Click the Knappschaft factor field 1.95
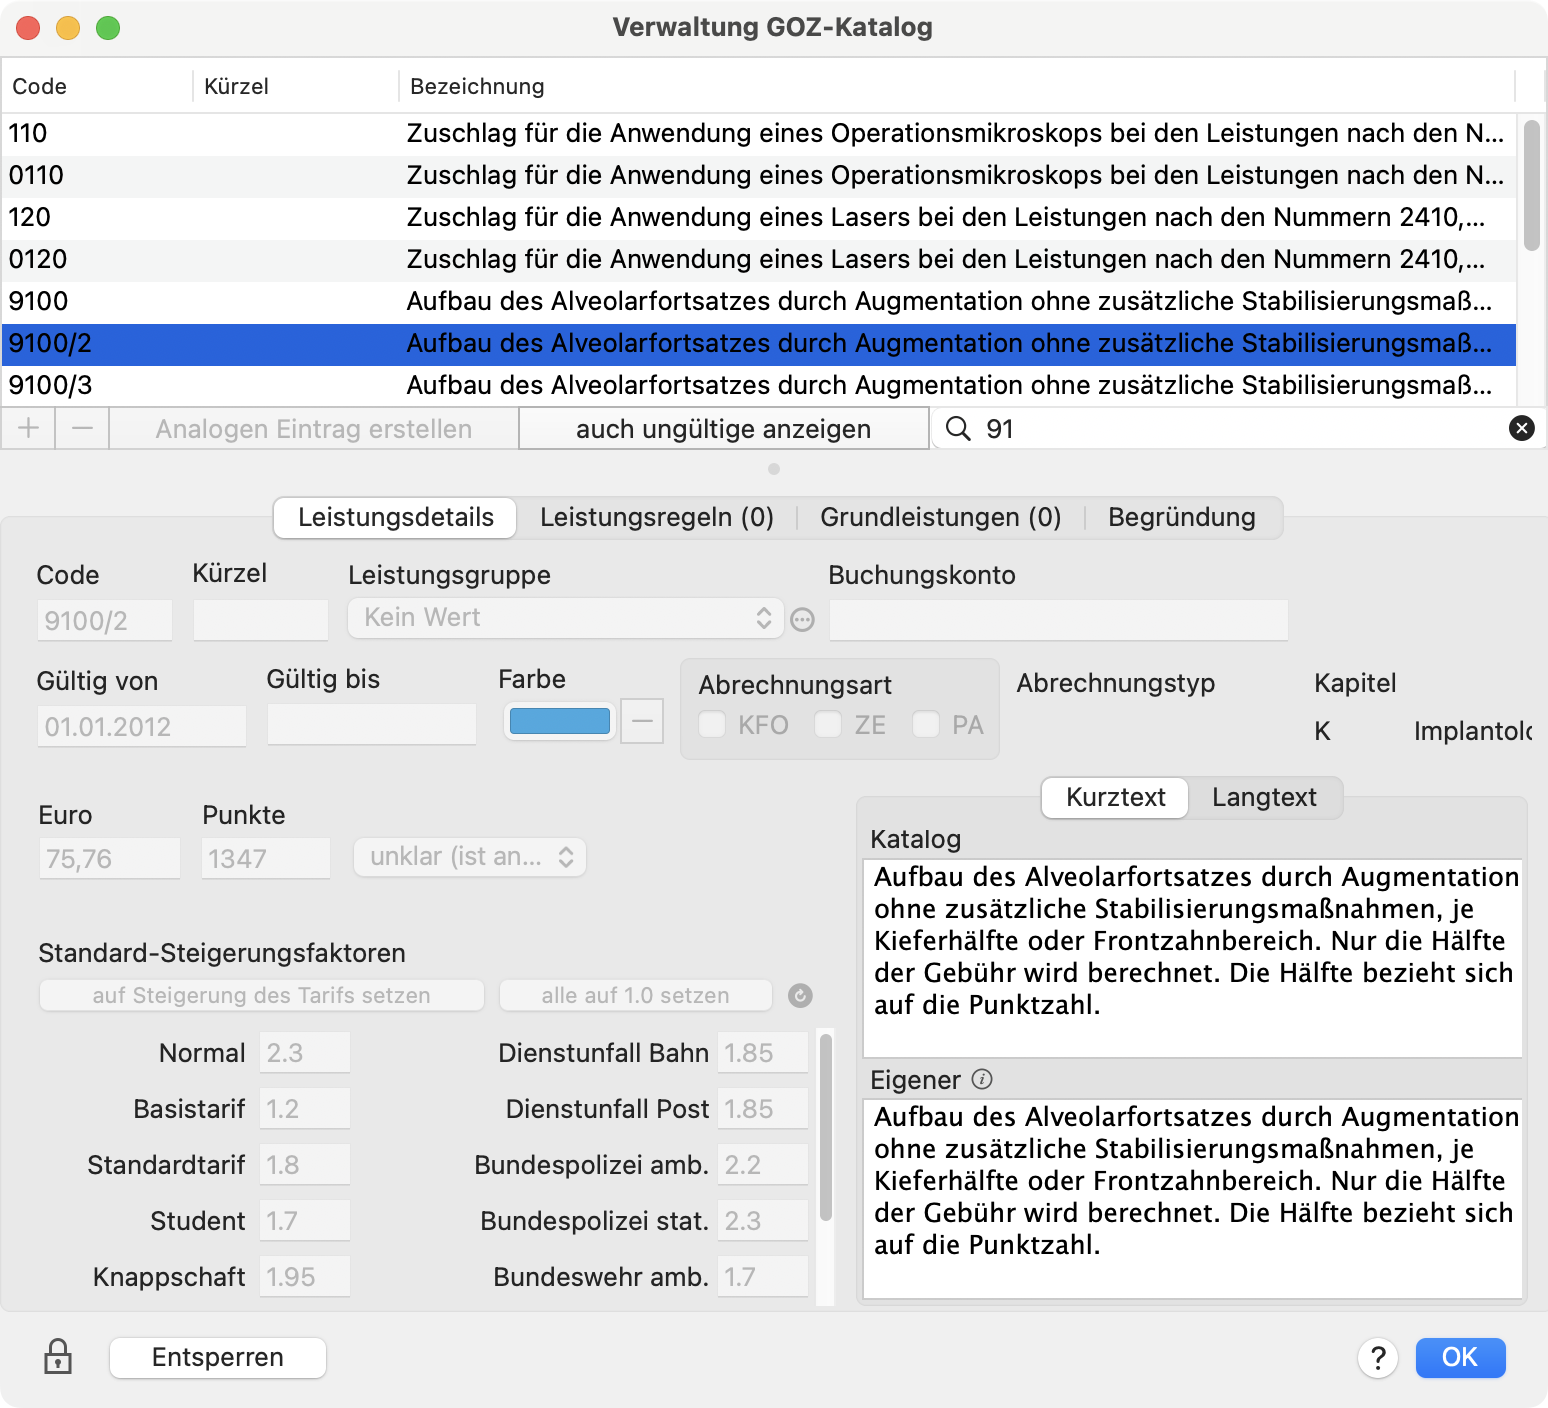 point(305,1277)
